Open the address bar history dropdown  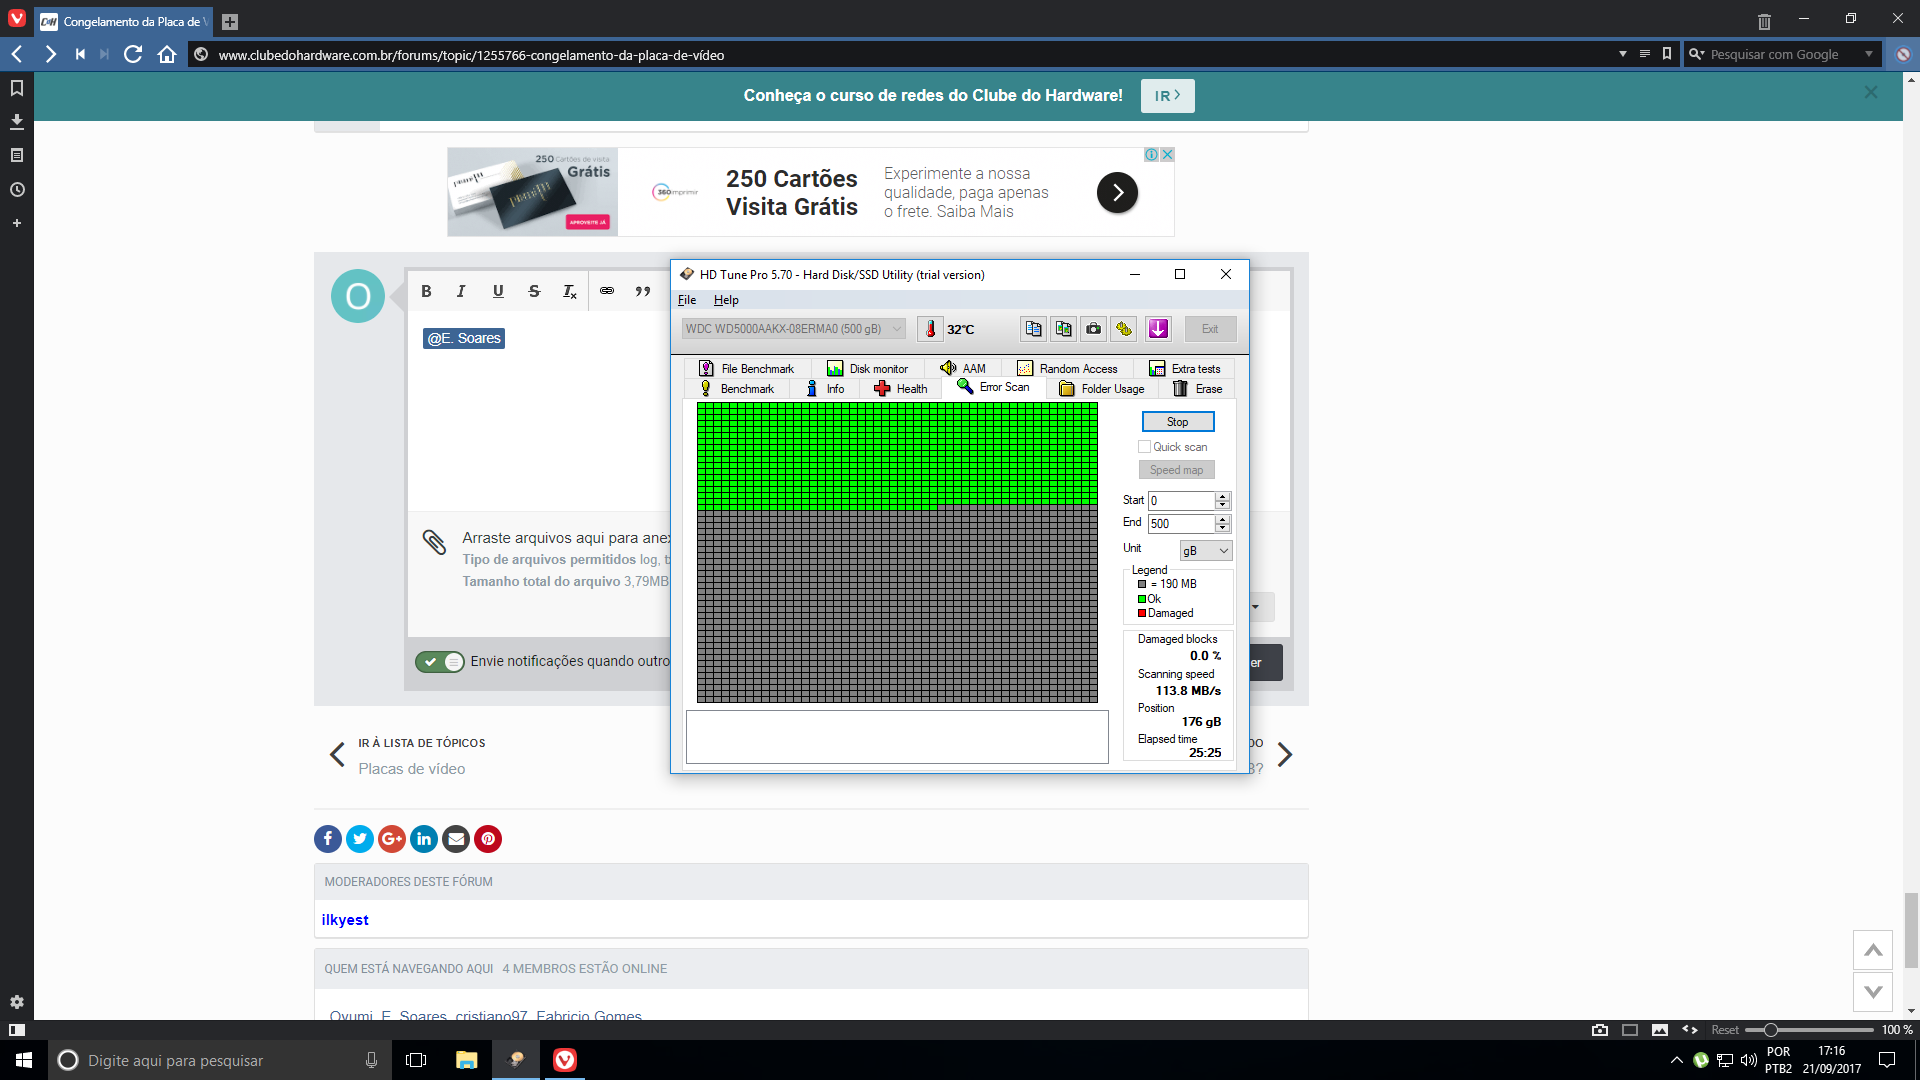(x=1622, y=54)
